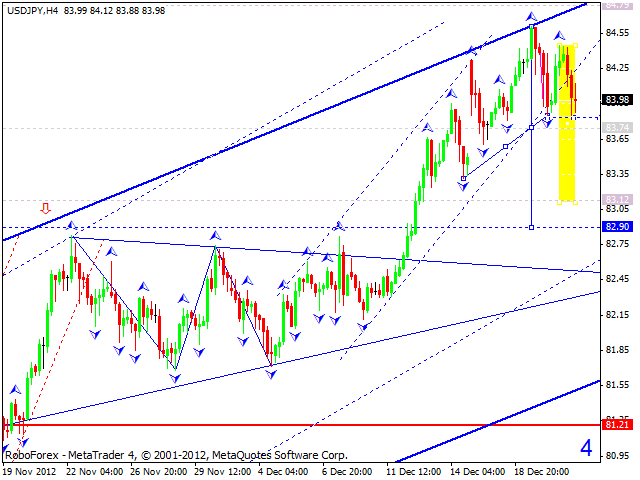Click the 82.15 price scale value

617,315
